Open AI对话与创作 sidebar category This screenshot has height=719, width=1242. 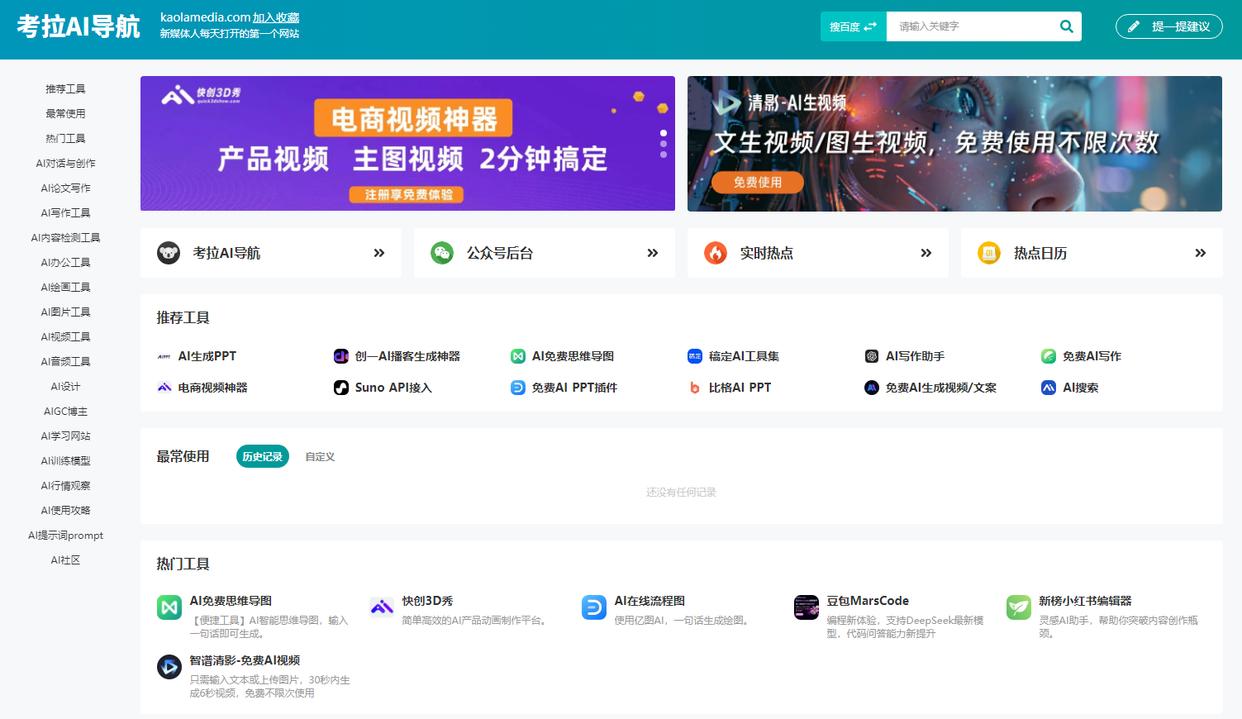coord(66,163)
